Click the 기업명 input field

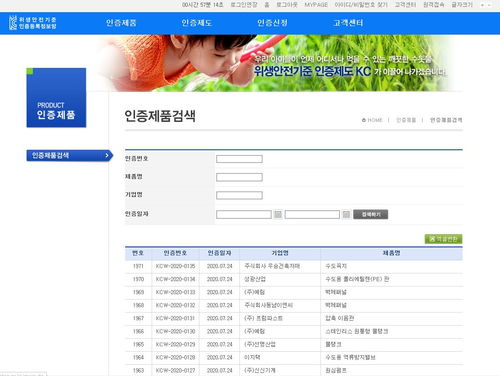point(239,195)
